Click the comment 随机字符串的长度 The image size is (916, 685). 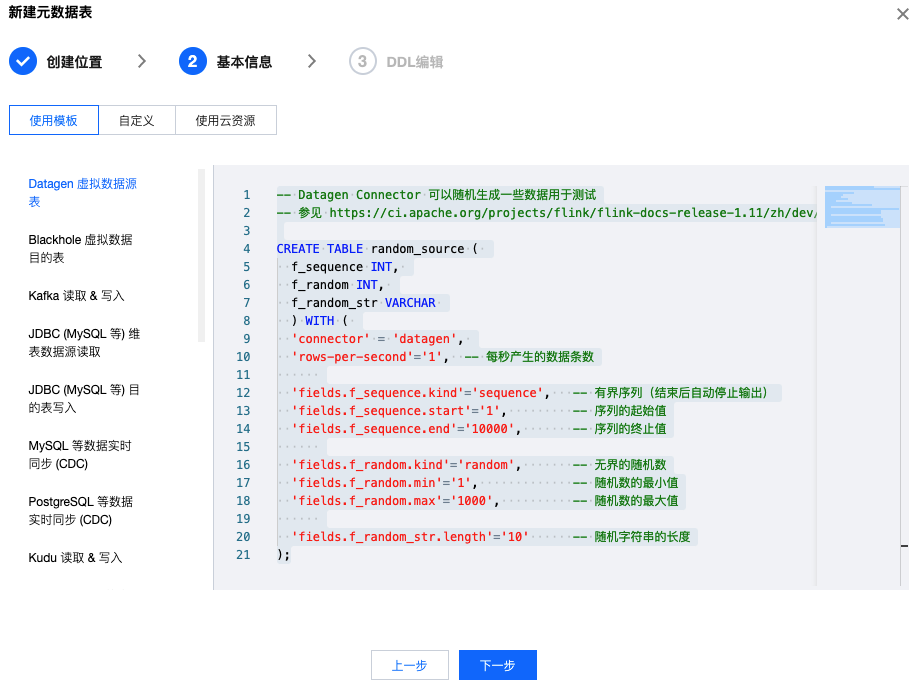coord(643,537)
